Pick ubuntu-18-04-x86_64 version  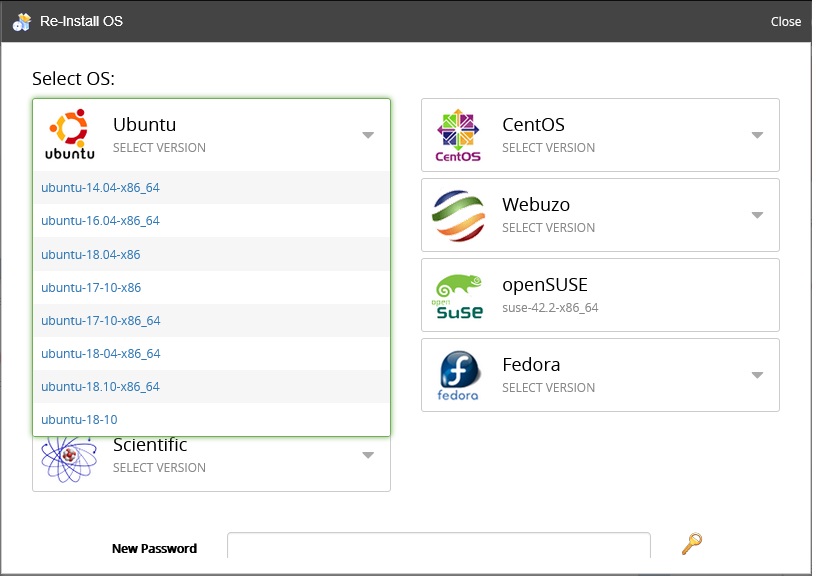(211, 354)
